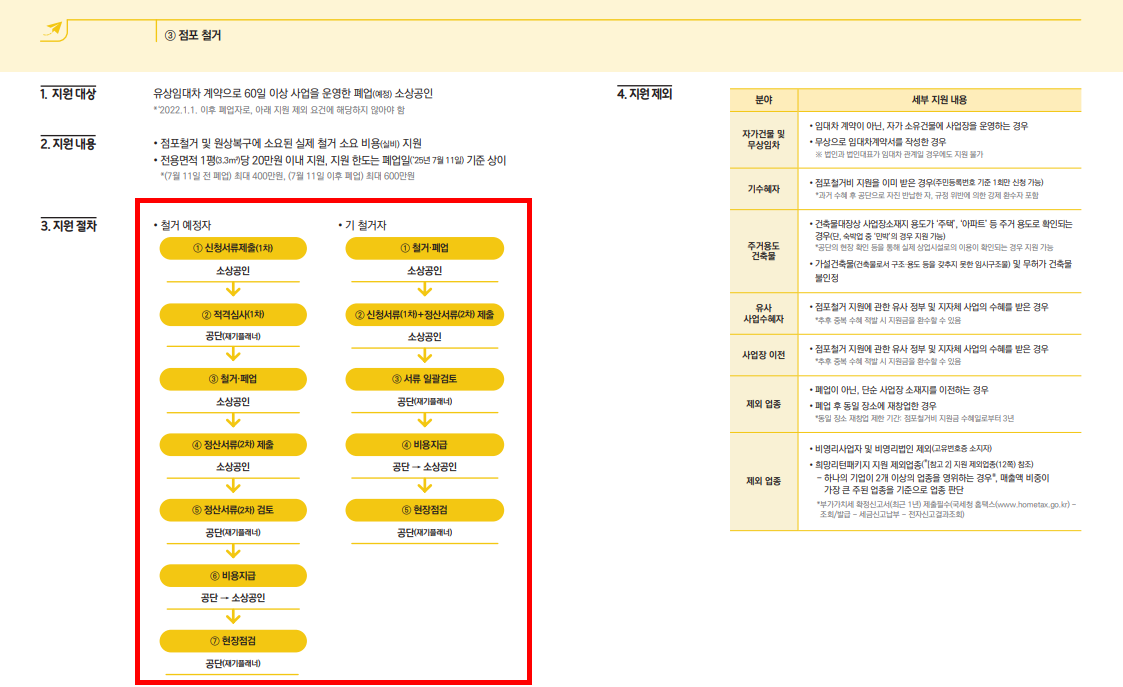Select 공단(재기플래너) under ② 적격심사(1차)
This screenshot has height=687, width=1123.
pos(233,336)
